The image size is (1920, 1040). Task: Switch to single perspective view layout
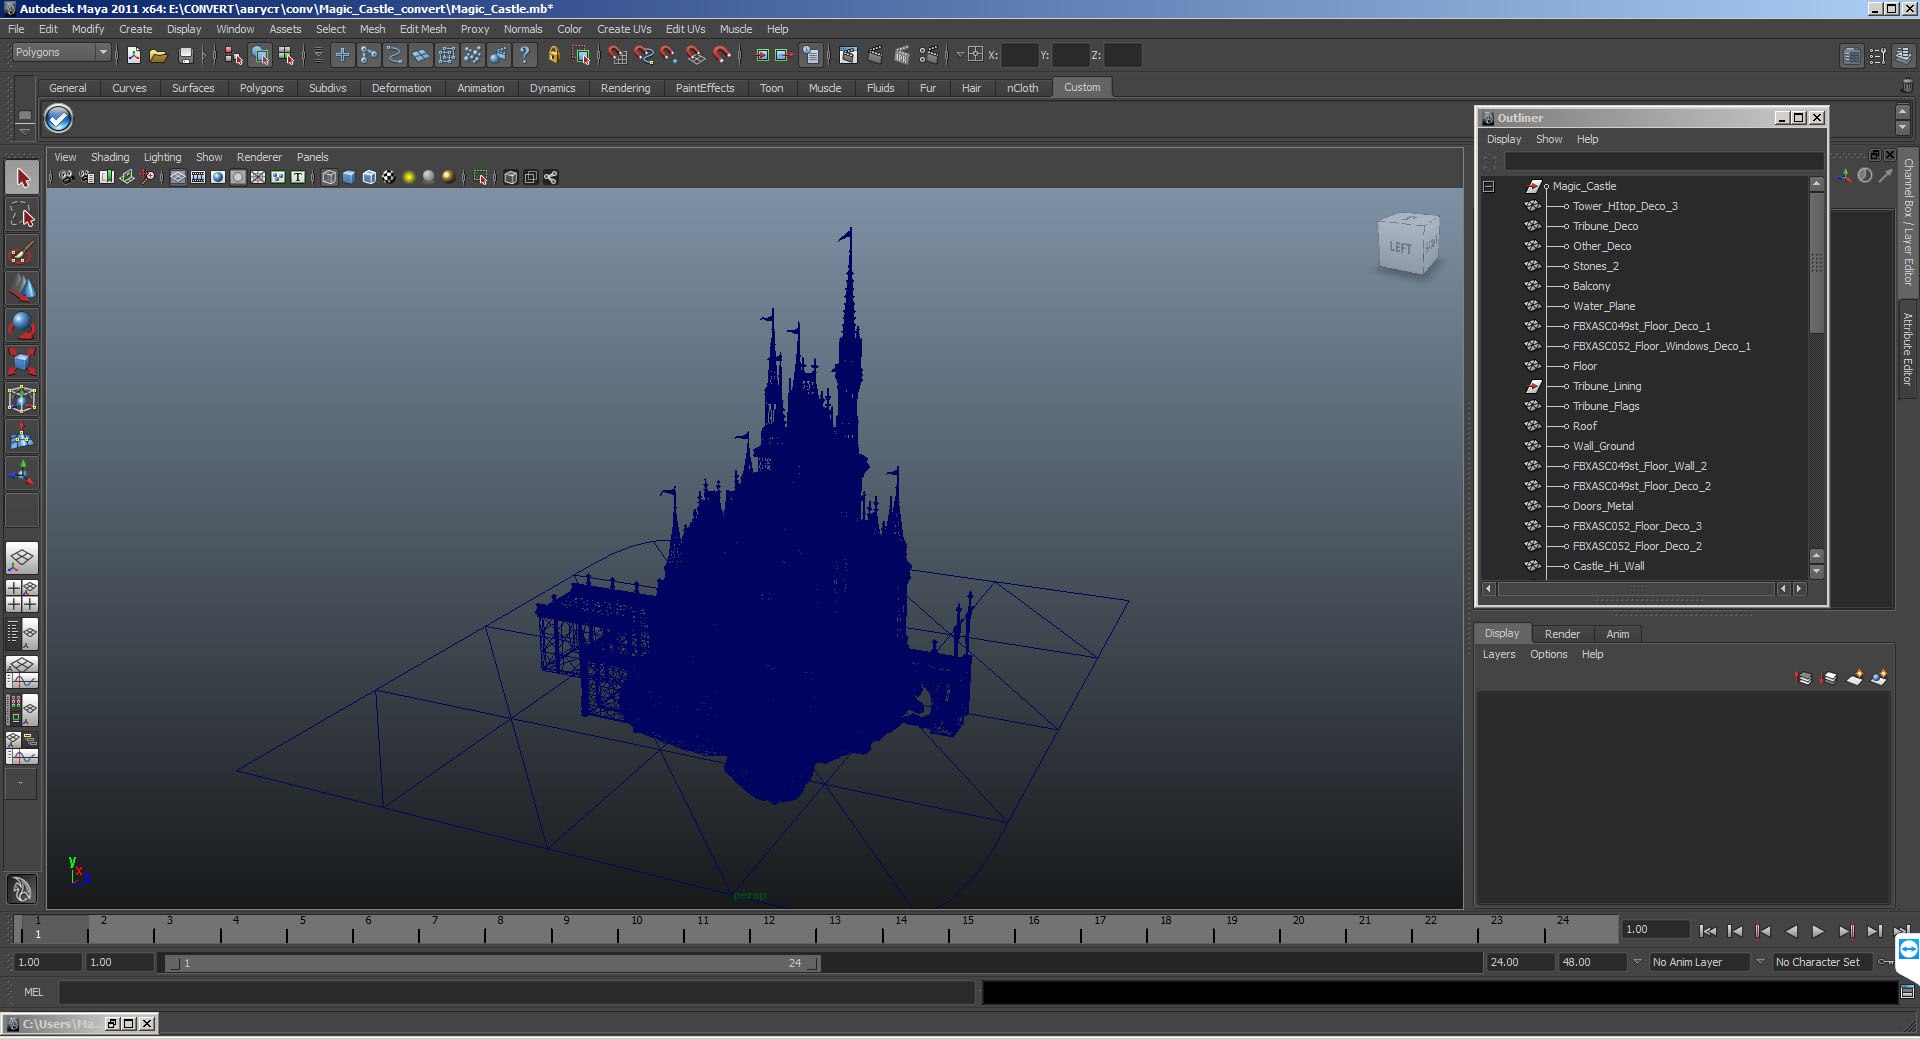pos(22,558)
